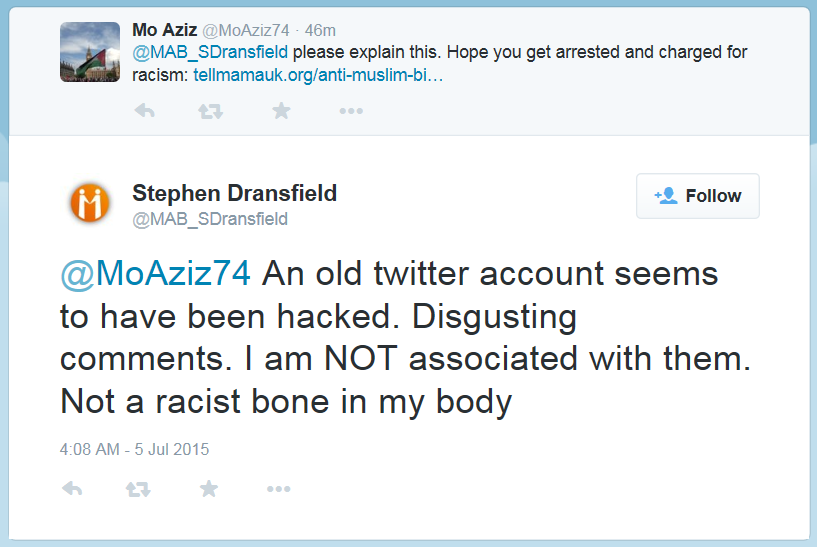Open Mo Aziz's profile picture
817x547 pixels.
coord(91,52)
